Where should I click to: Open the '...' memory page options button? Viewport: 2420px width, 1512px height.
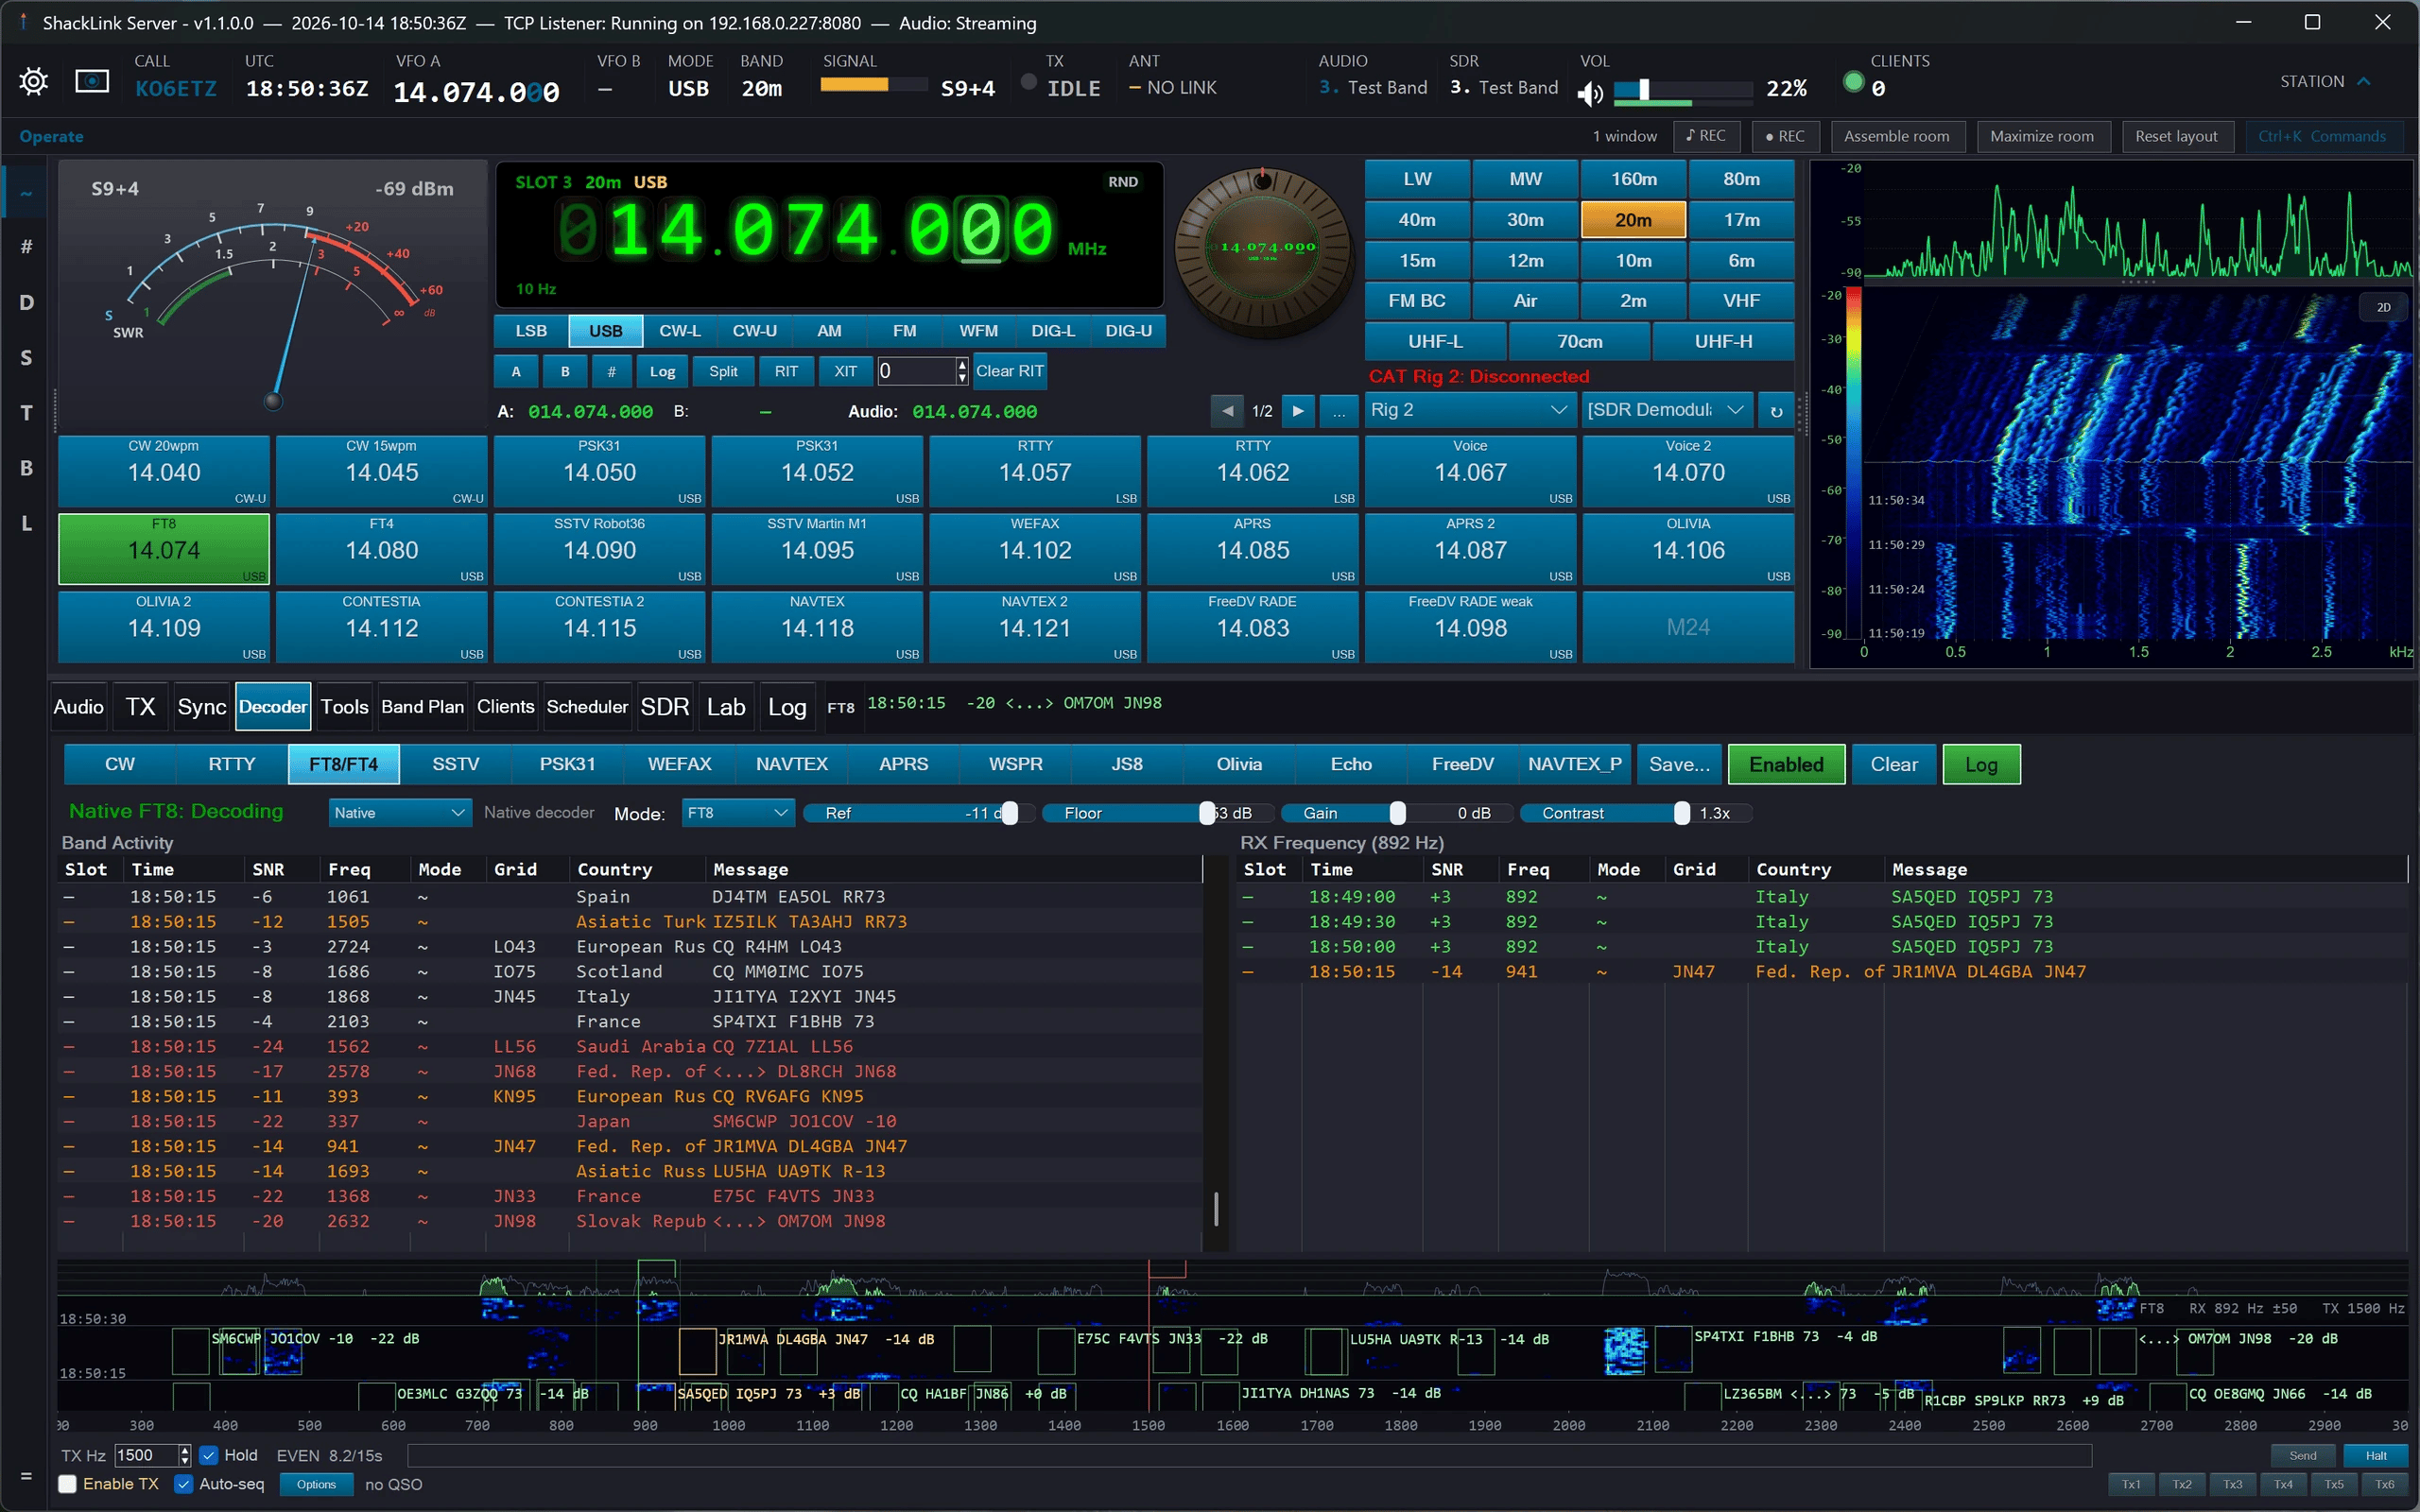click(1338, 411)
